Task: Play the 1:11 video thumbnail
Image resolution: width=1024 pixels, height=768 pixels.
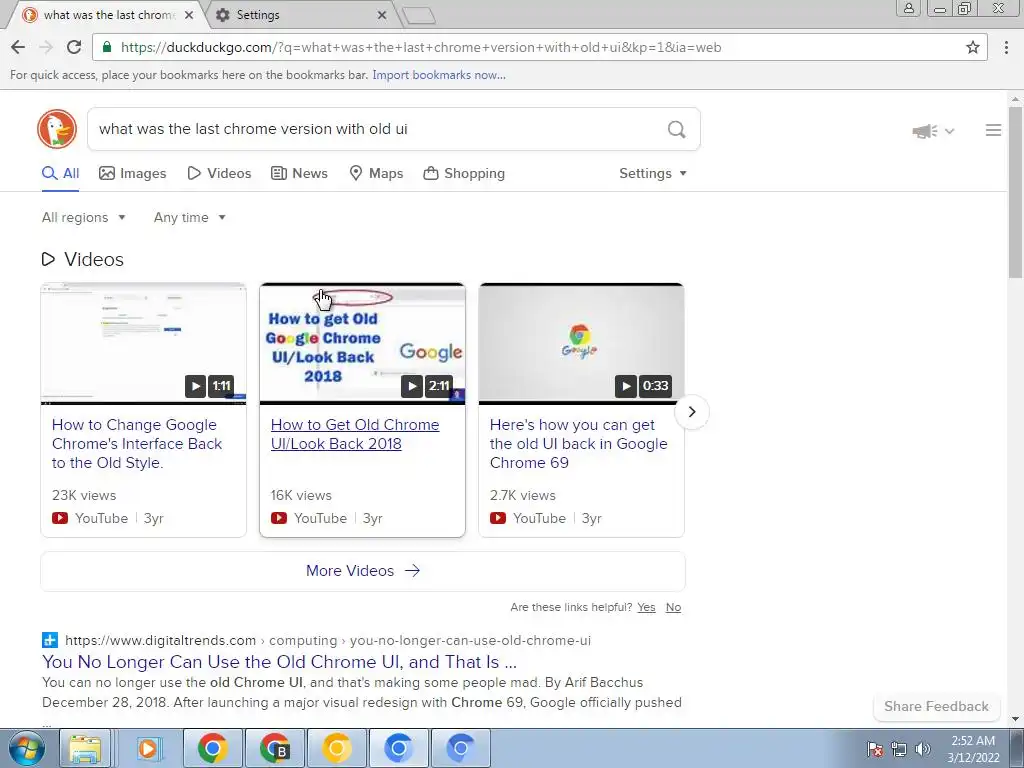Action: tap(144, 344)
